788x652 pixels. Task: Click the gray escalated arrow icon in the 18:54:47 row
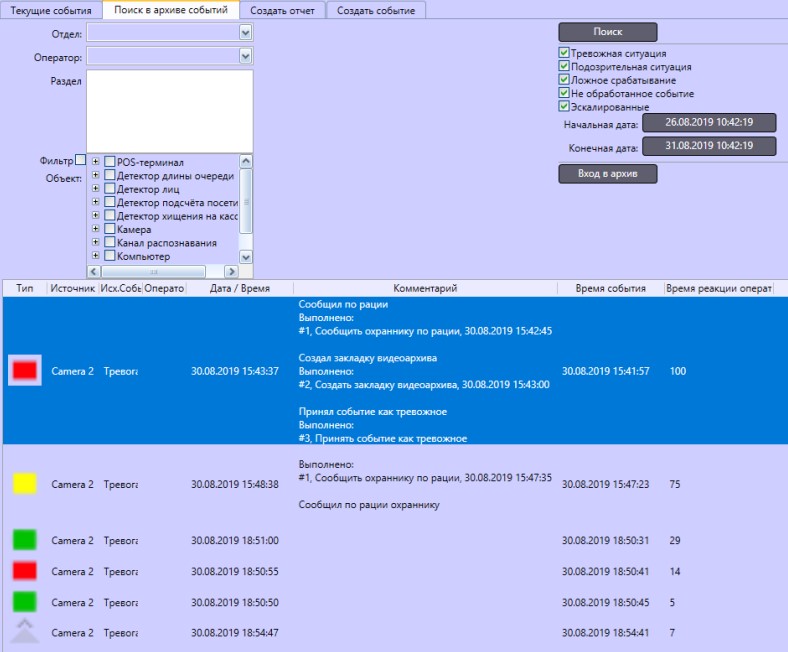[x=25, y=631]
